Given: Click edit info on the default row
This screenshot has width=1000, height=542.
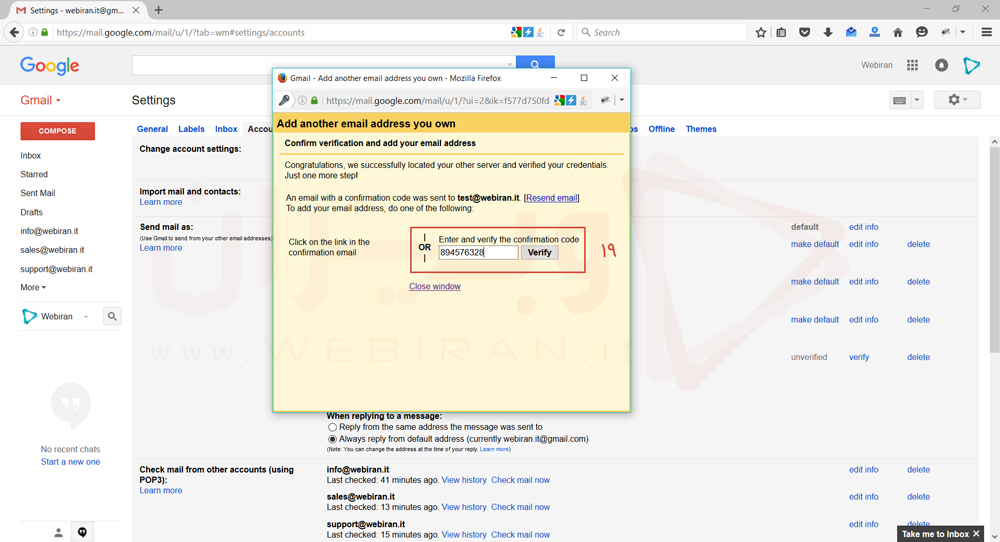Looking at the screenshot, I should (x=864, y=227).
